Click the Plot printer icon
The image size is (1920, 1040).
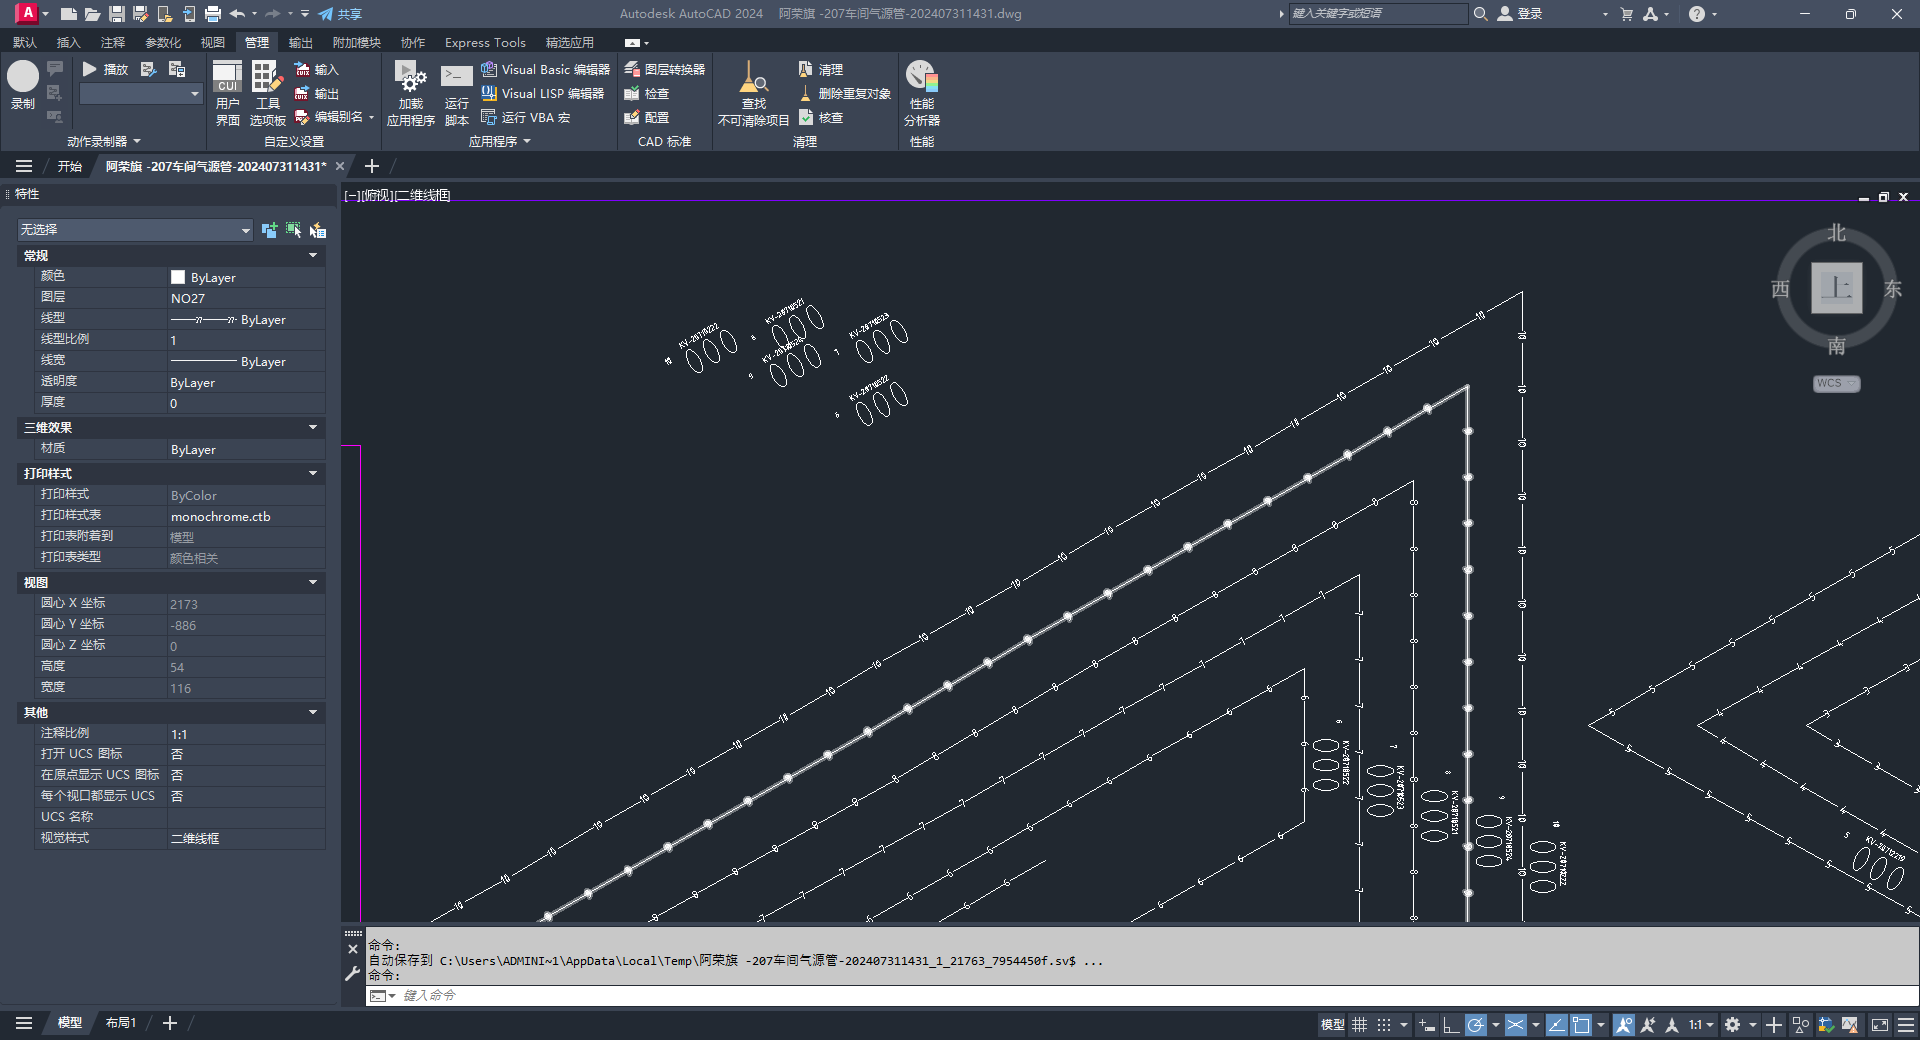(x=213, y=14)
